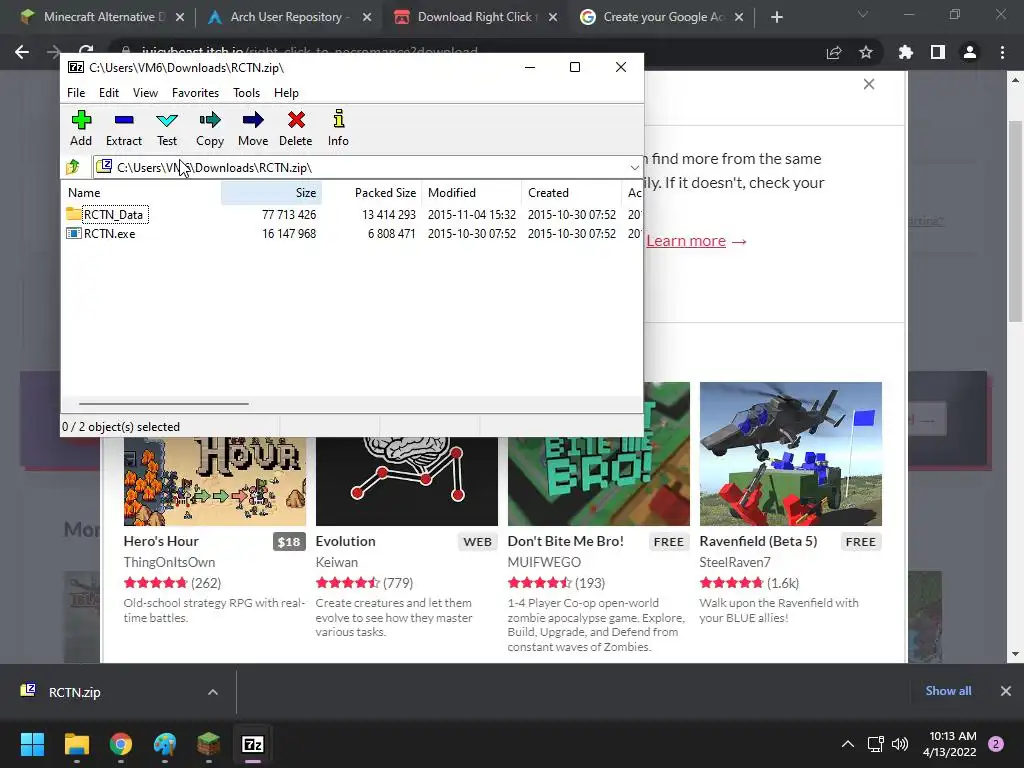
Task: Click the horizontal scrollbar in file list
Action: point(164,404)
